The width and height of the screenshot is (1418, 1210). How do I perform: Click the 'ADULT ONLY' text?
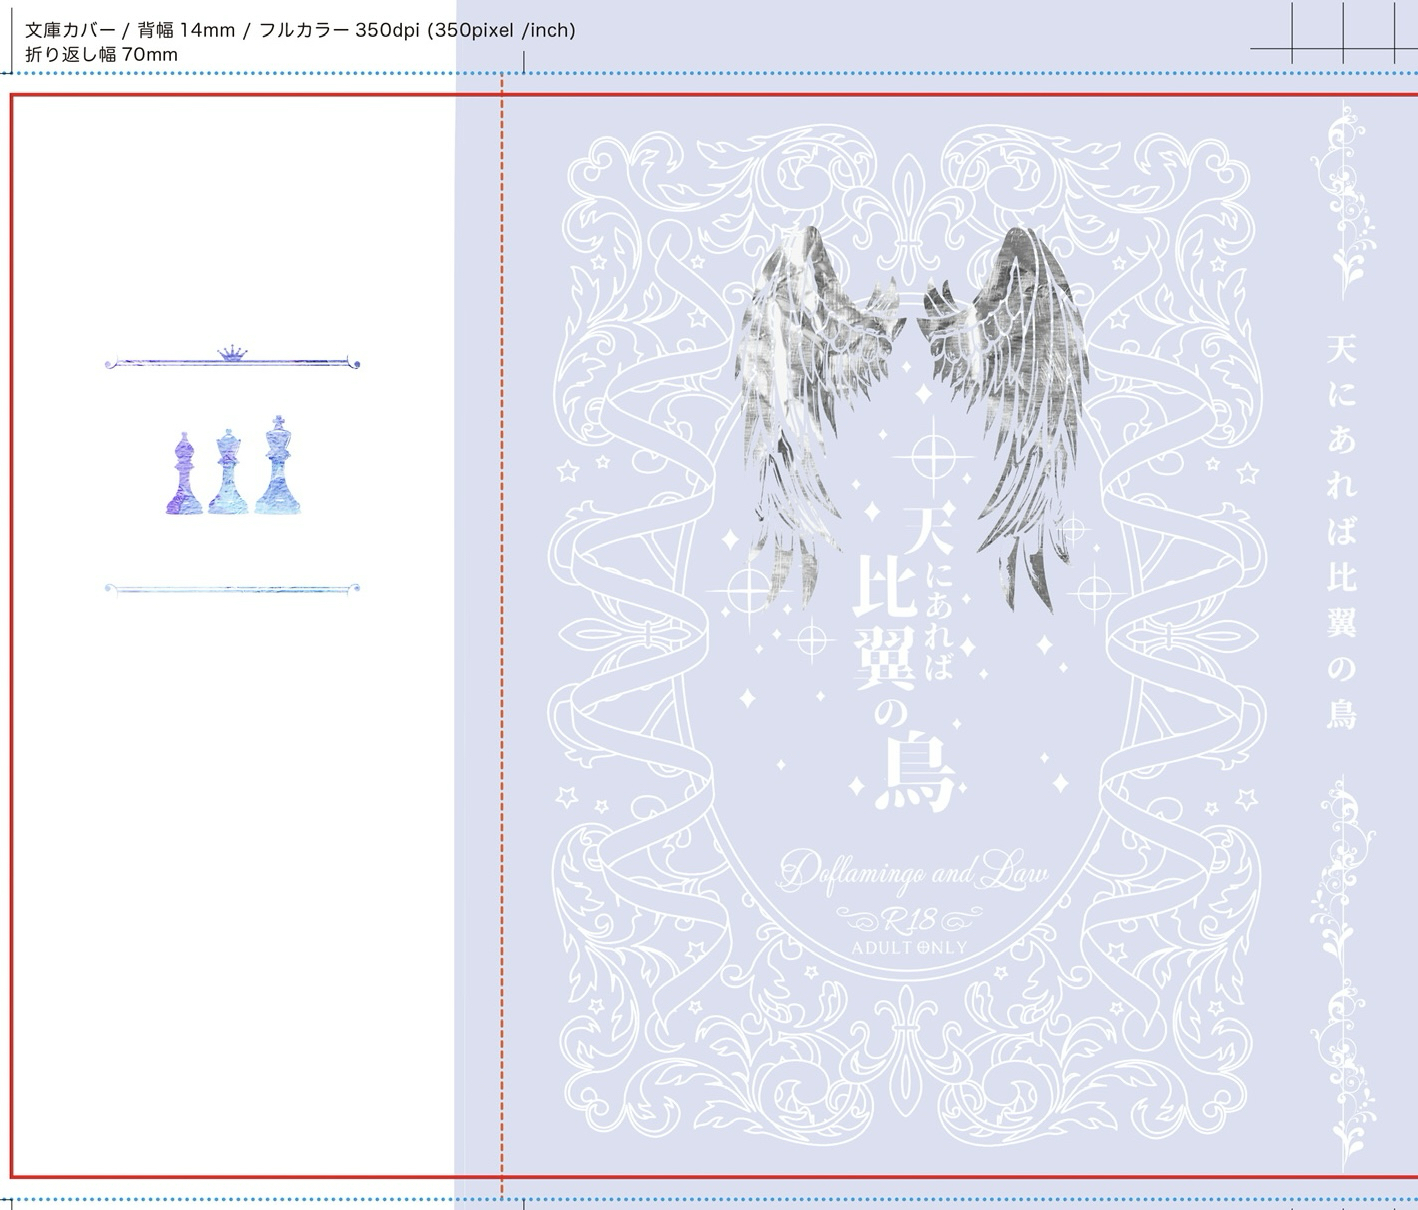coord(909,946)
